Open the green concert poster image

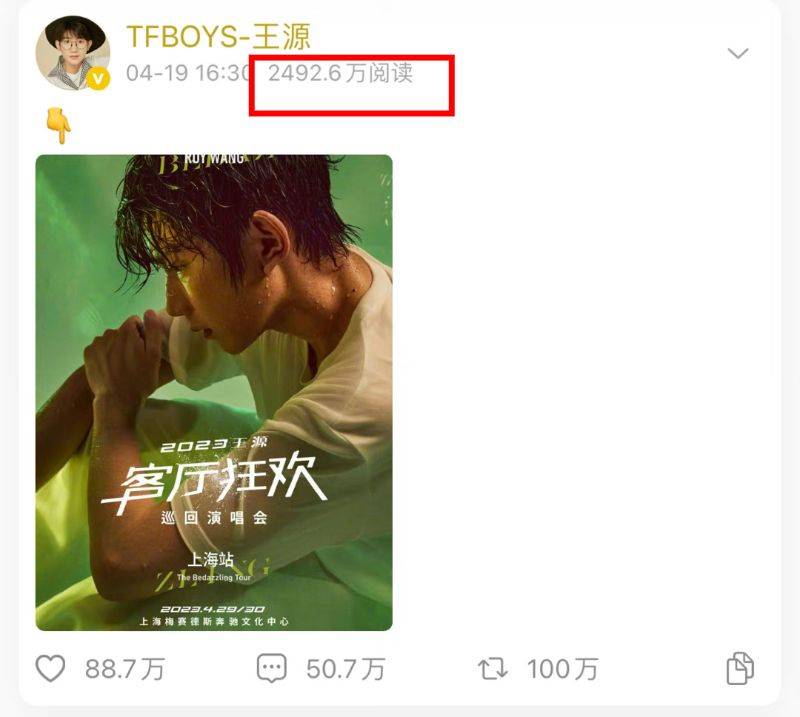click(214, 392)
